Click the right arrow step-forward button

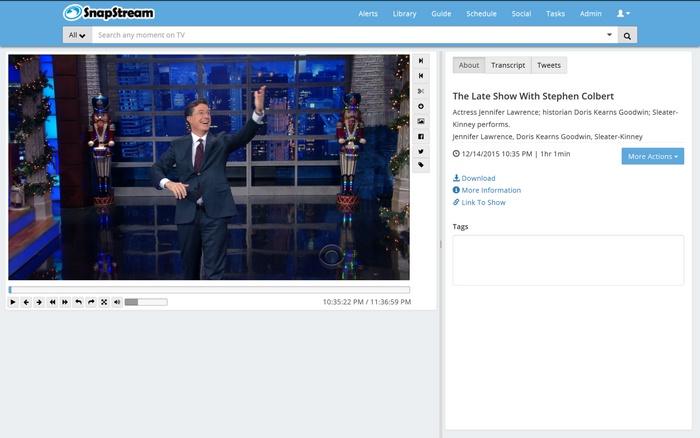point(39,302)
